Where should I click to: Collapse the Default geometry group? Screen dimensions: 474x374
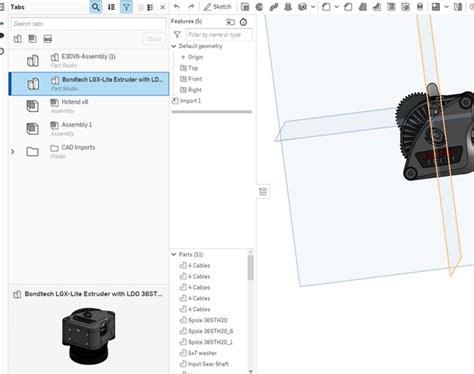[x=174, y=46]
